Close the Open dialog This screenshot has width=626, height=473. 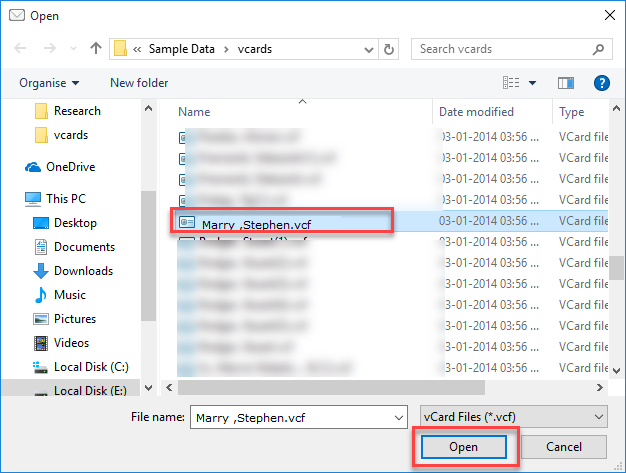(x=610, y=15)
